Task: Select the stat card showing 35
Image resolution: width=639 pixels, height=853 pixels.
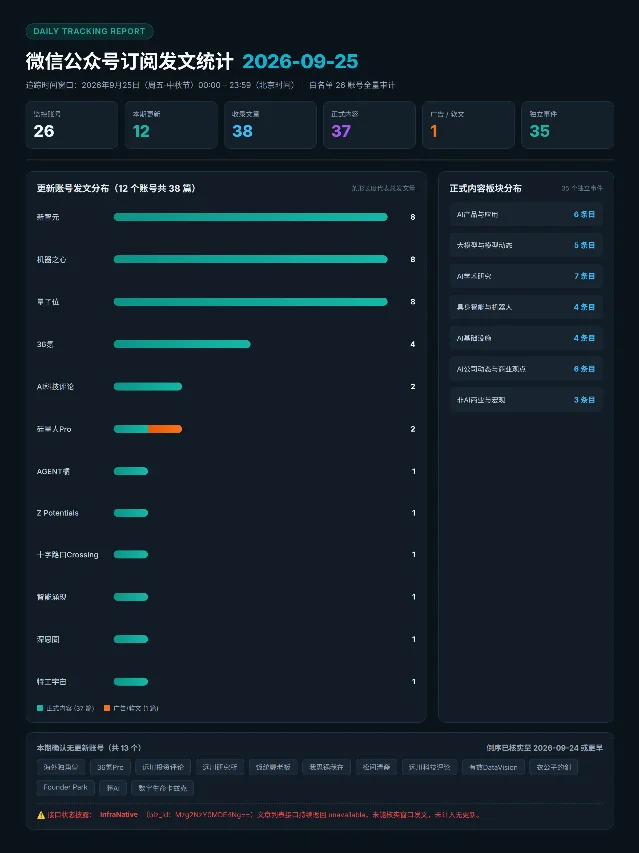Action: tap(567, 125)
